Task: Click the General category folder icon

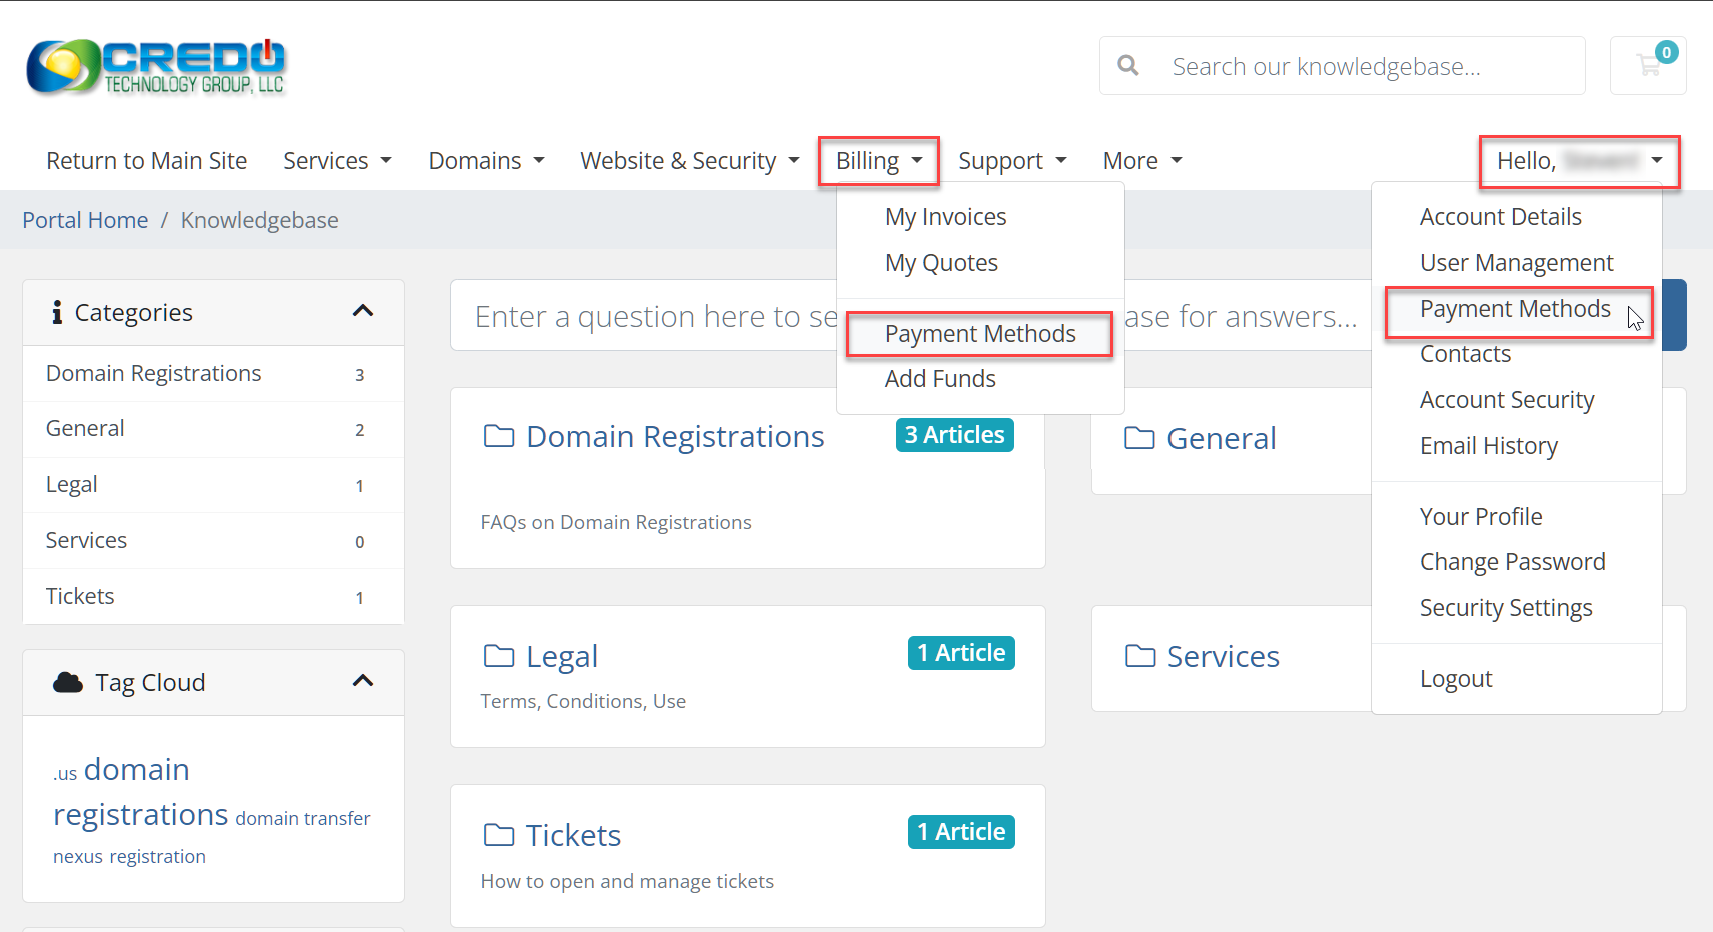Action: coord(1139,438)
